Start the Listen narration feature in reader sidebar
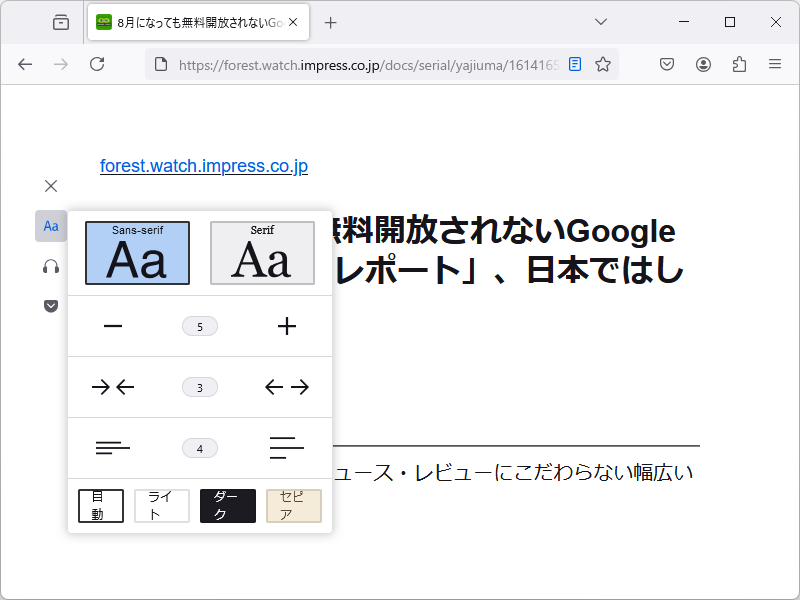Screen dimensions: 800x600 (x=51, y=266)
